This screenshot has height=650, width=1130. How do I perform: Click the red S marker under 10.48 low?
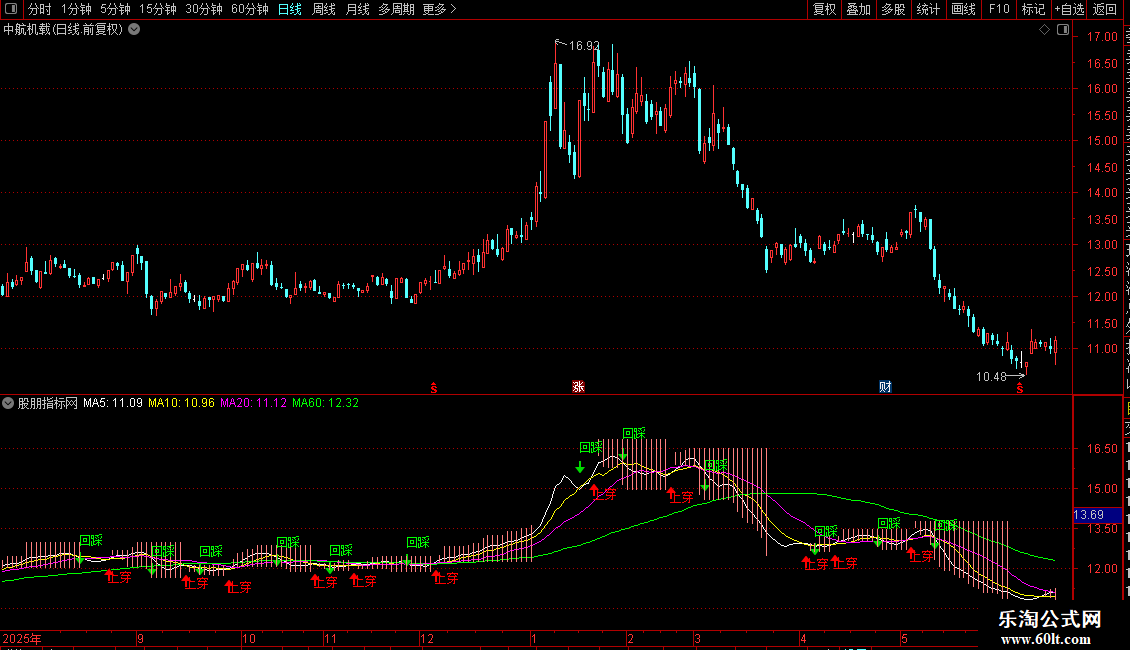click(x=1020, y=389)
